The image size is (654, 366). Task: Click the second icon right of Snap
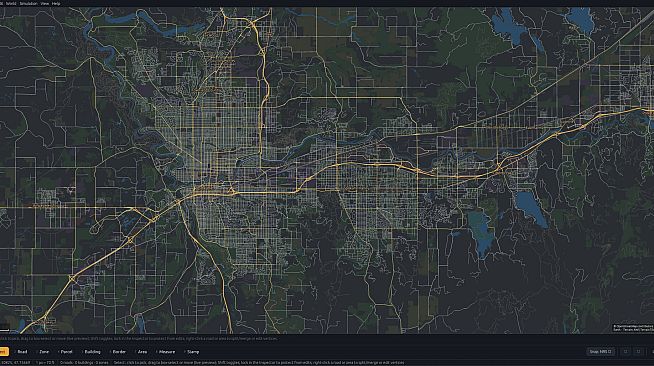tap(638, 352)
